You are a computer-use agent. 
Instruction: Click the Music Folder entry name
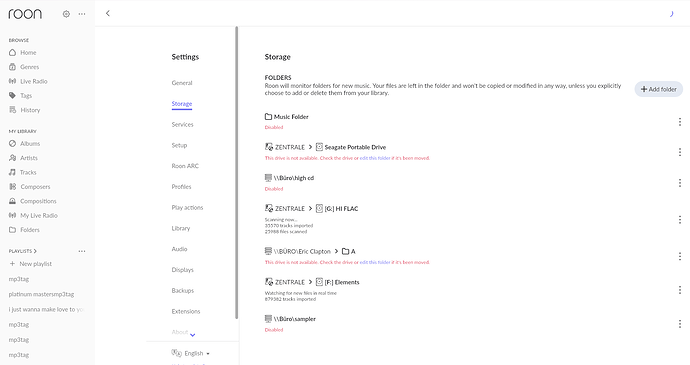point(291,117)
